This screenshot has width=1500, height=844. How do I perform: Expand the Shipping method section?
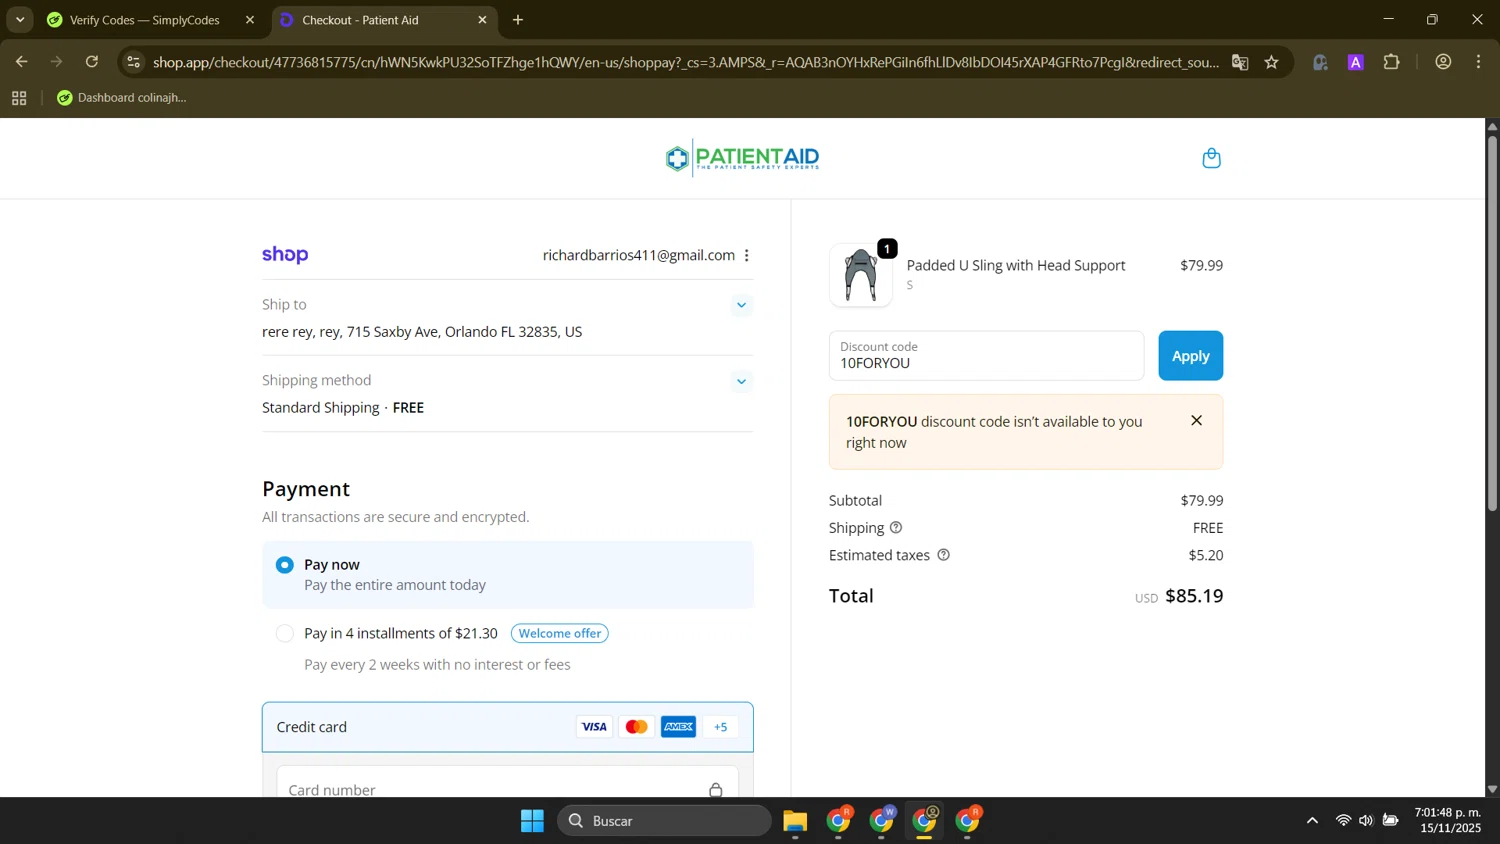(x=741, y=381)
